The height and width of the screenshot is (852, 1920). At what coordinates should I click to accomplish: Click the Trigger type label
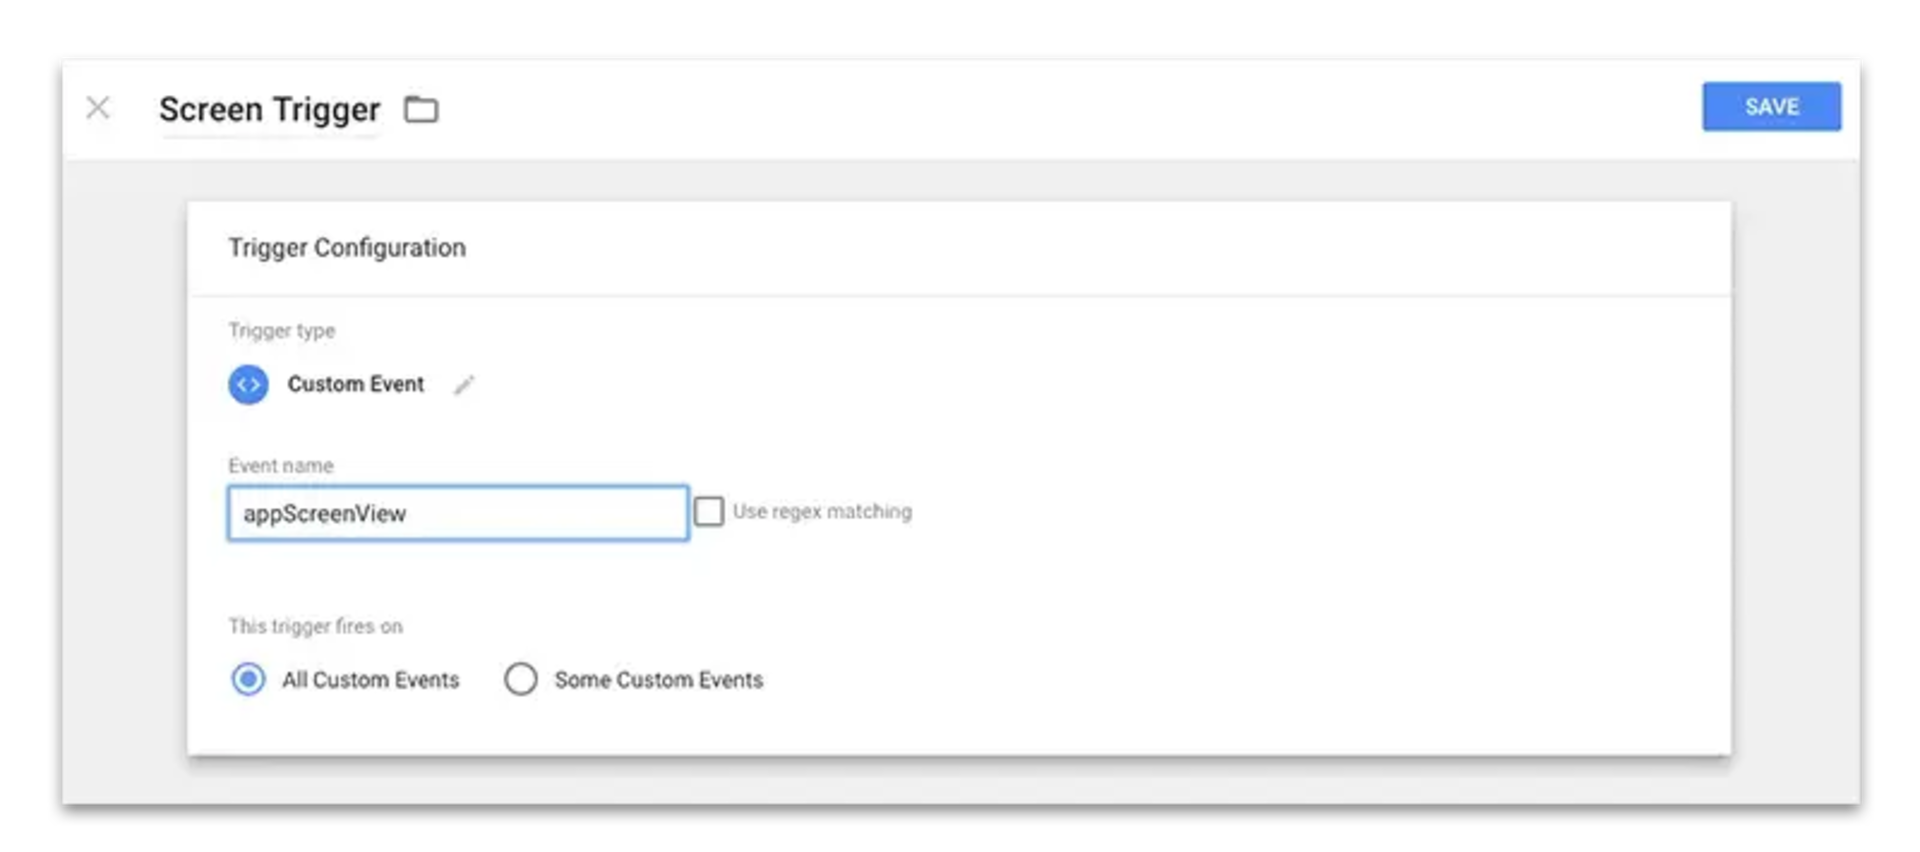[x=282, y=331]
